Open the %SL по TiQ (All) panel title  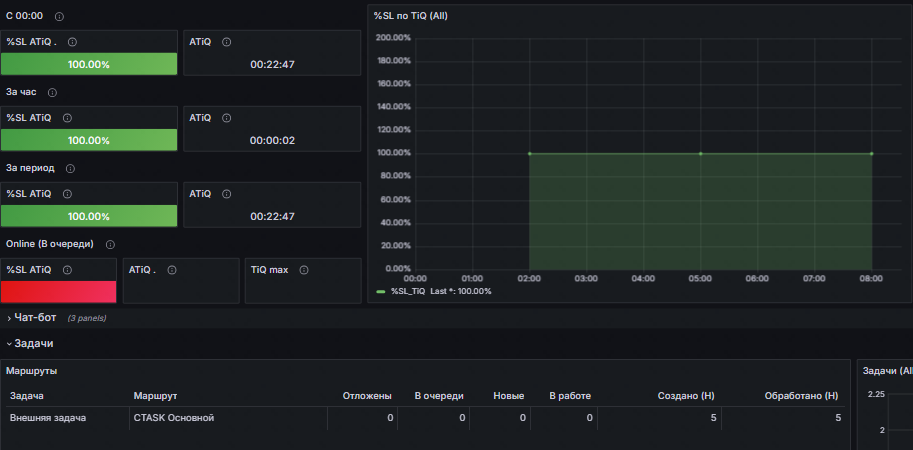[411, 16]
